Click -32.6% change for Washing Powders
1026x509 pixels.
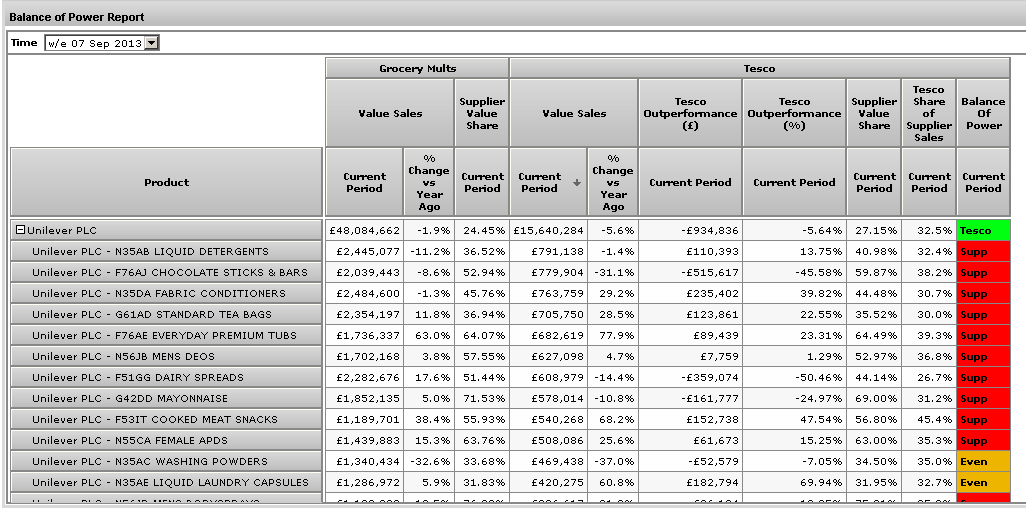tap(429, 461)
